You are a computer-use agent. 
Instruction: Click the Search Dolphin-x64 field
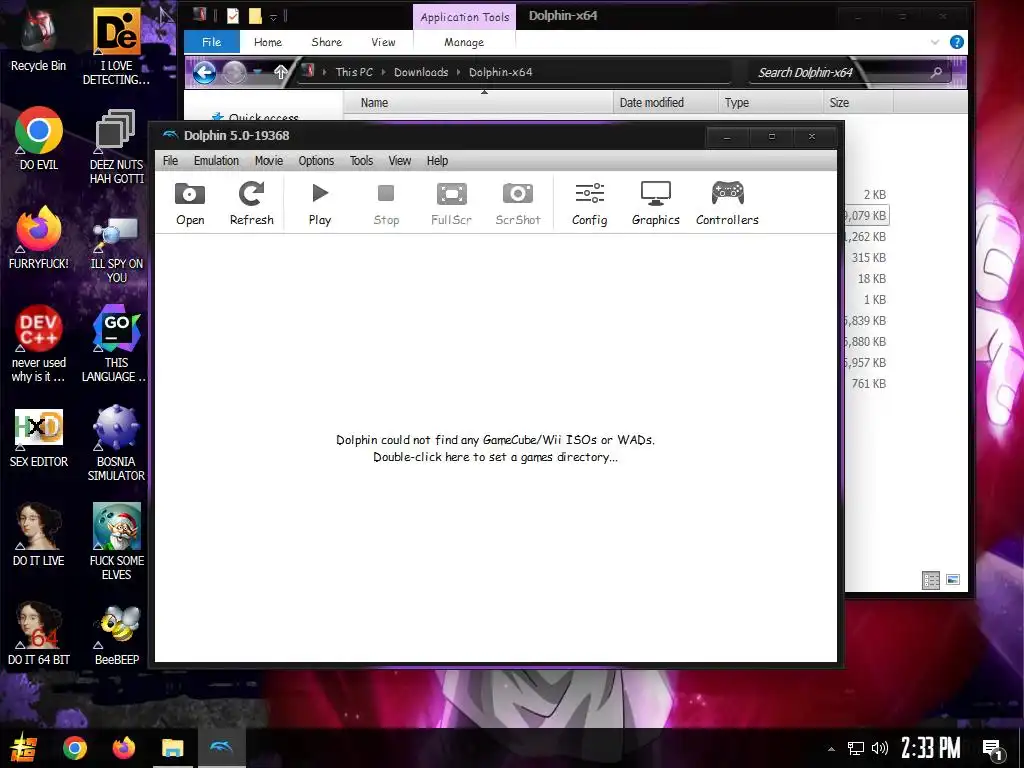pyautogui.click(x=849, y=72)
